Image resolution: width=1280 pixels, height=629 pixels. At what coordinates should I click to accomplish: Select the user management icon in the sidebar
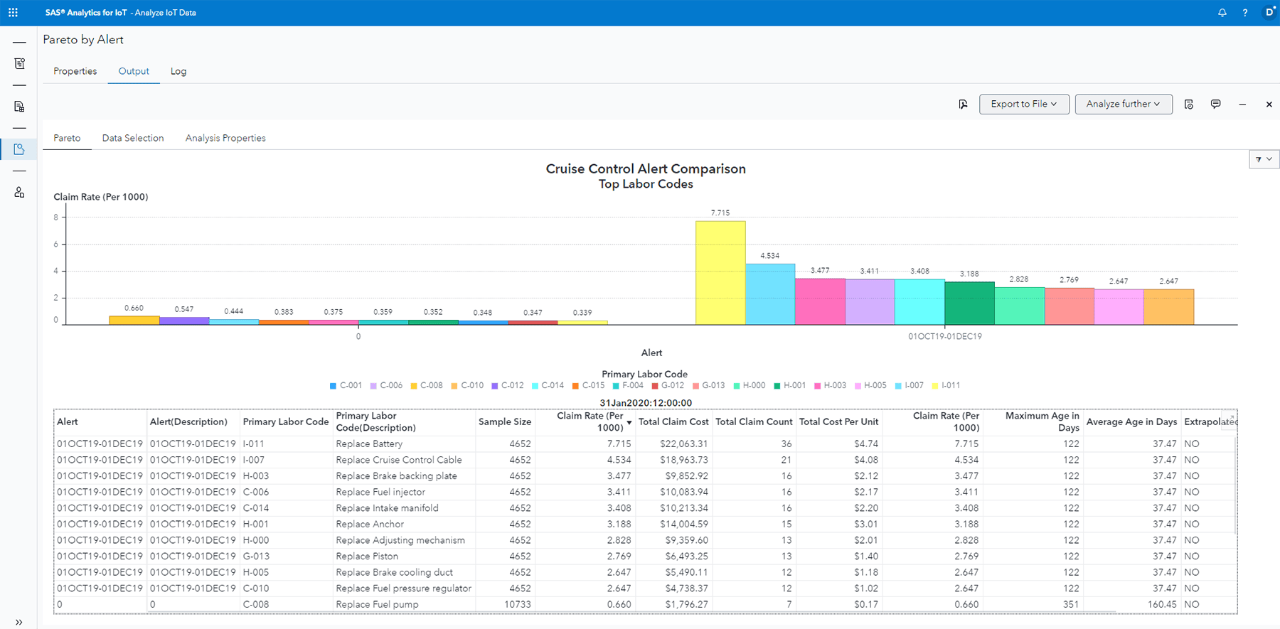pyautogui.click(x=18, y=192)
